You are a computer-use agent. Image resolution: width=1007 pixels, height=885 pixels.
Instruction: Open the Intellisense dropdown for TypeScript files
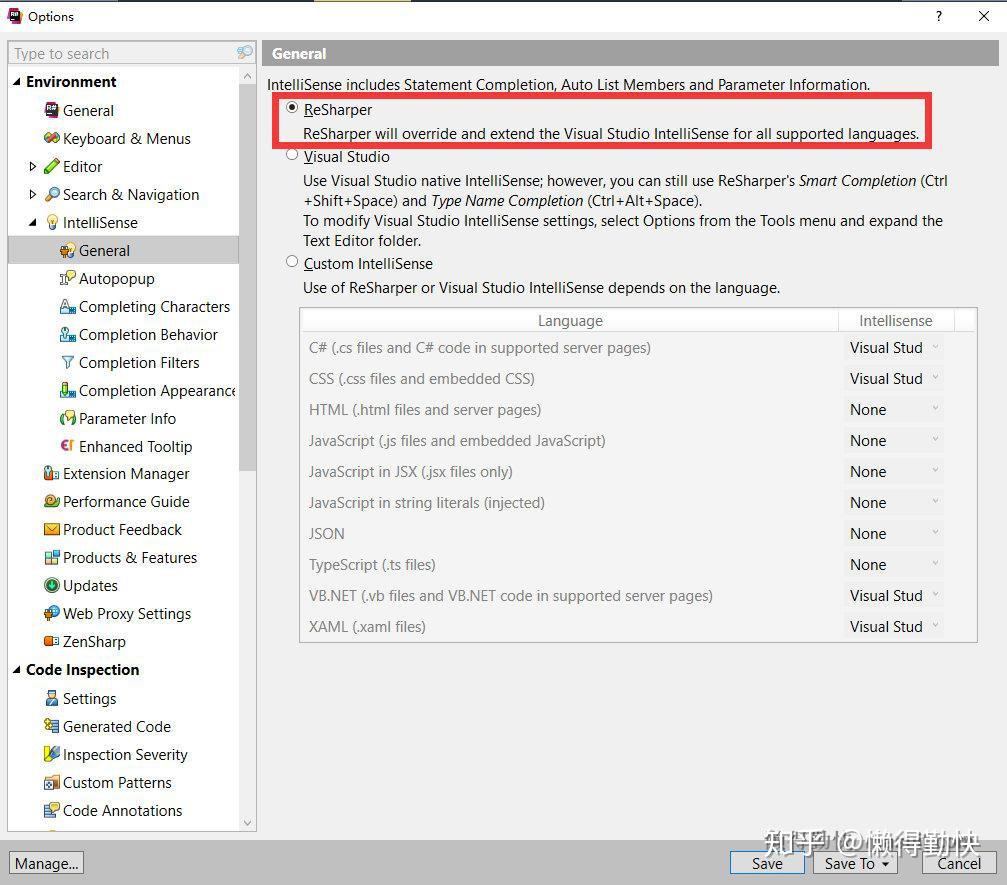(x=934, y=564)
